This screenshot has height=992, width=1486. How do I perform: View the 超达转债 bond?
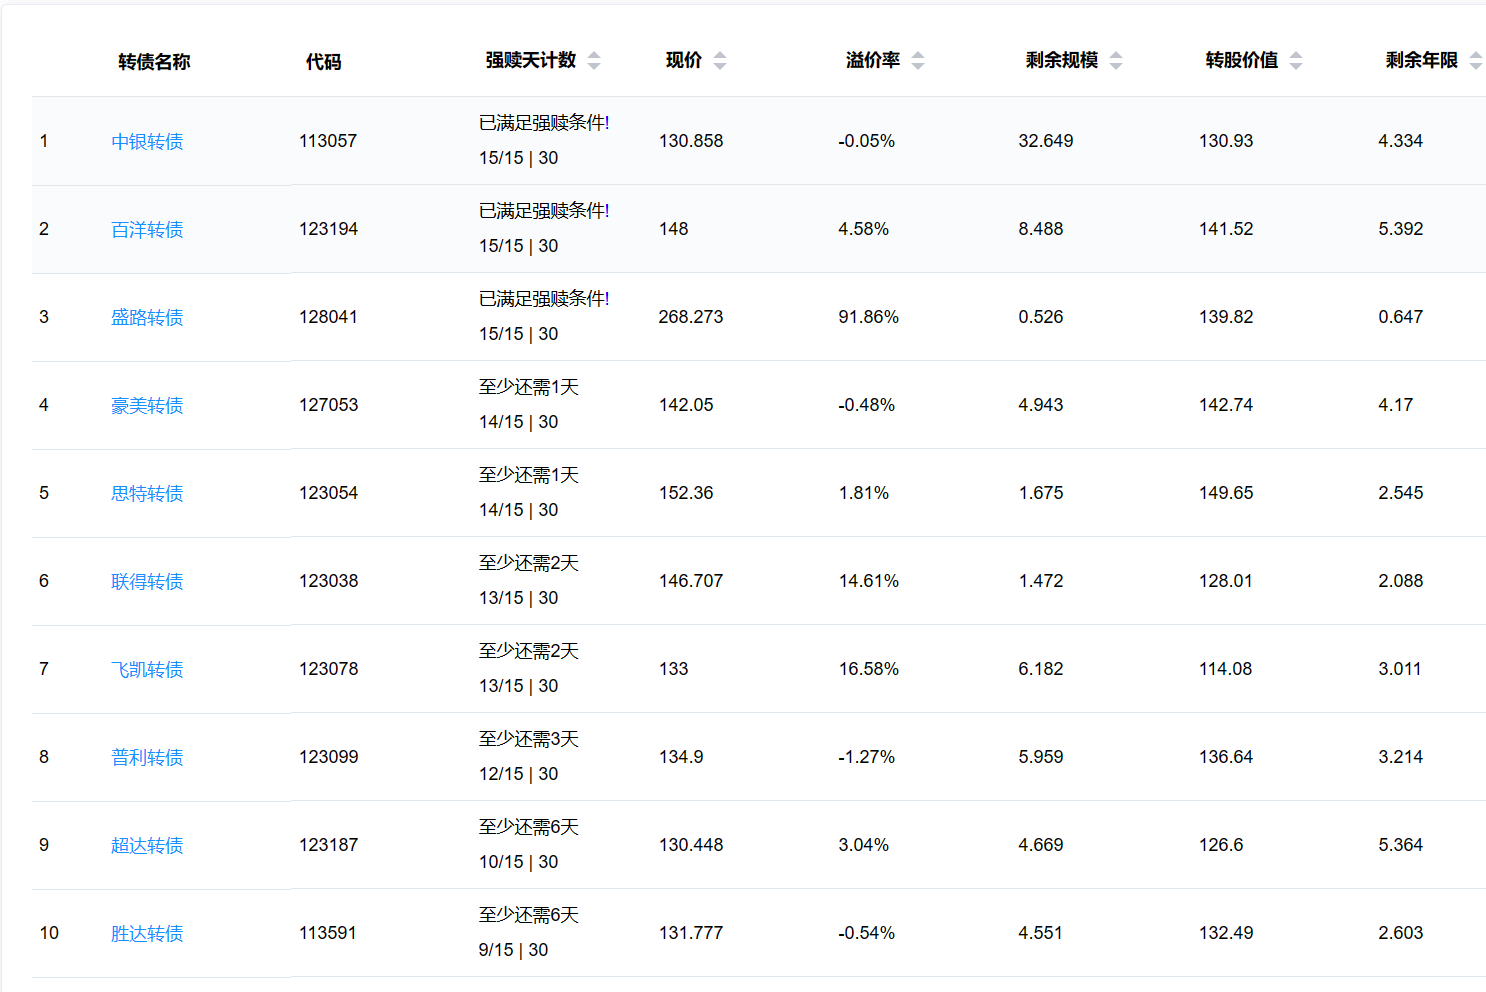click(147, 846)
